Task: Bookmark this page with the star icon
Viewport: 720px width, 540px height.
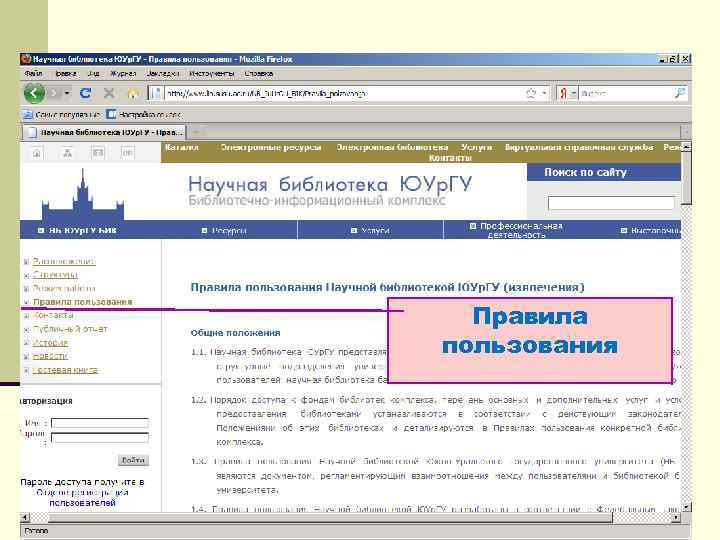Action: (x=531, y=94)
